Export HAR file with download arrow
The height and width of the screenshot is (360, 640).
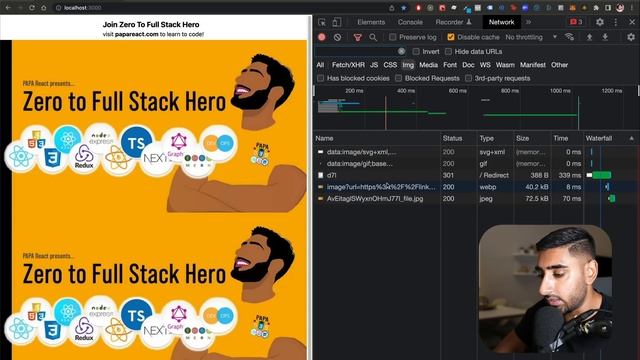point(605,37)
